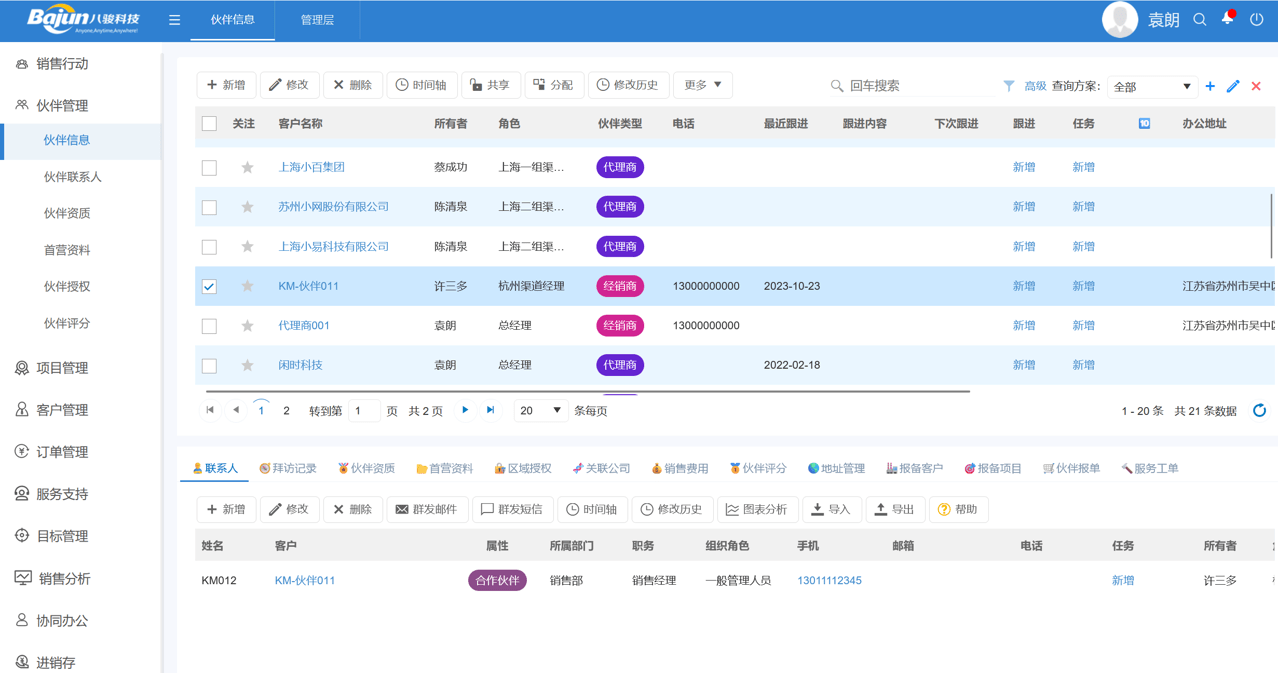
Task: Click the blue plus icon to add query plan
Action: [1209, 87]
